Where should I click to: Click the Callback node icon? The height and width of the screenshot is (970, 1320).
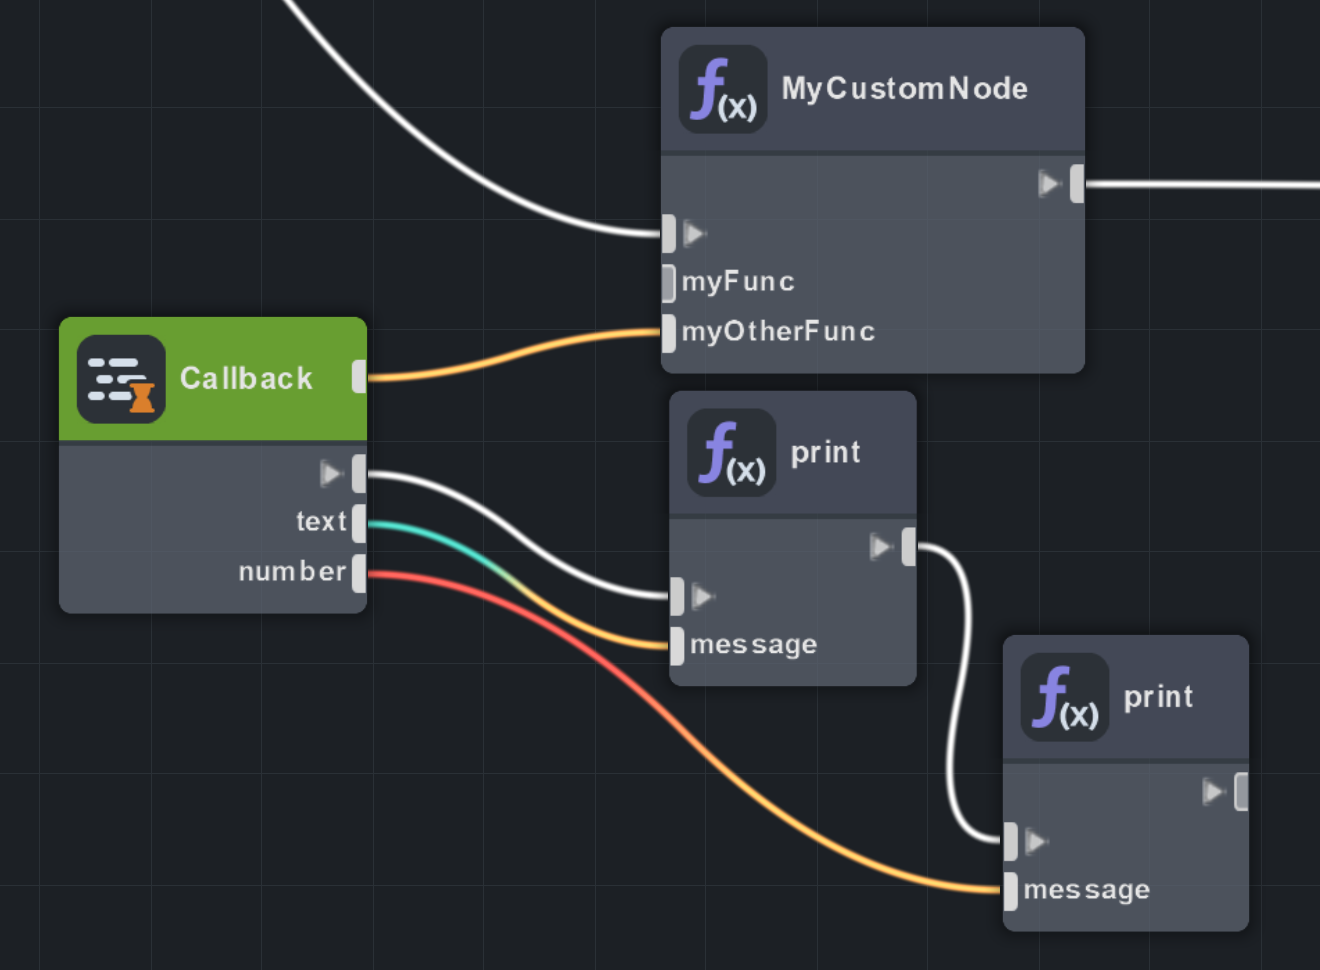click(121, 379)
